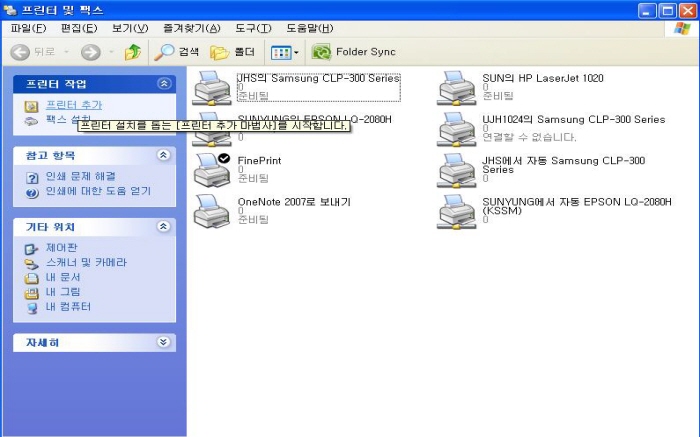The image size is (700, 437).
Task: Click the 내 그림 pictures icon
Action: tap(31, 293)
